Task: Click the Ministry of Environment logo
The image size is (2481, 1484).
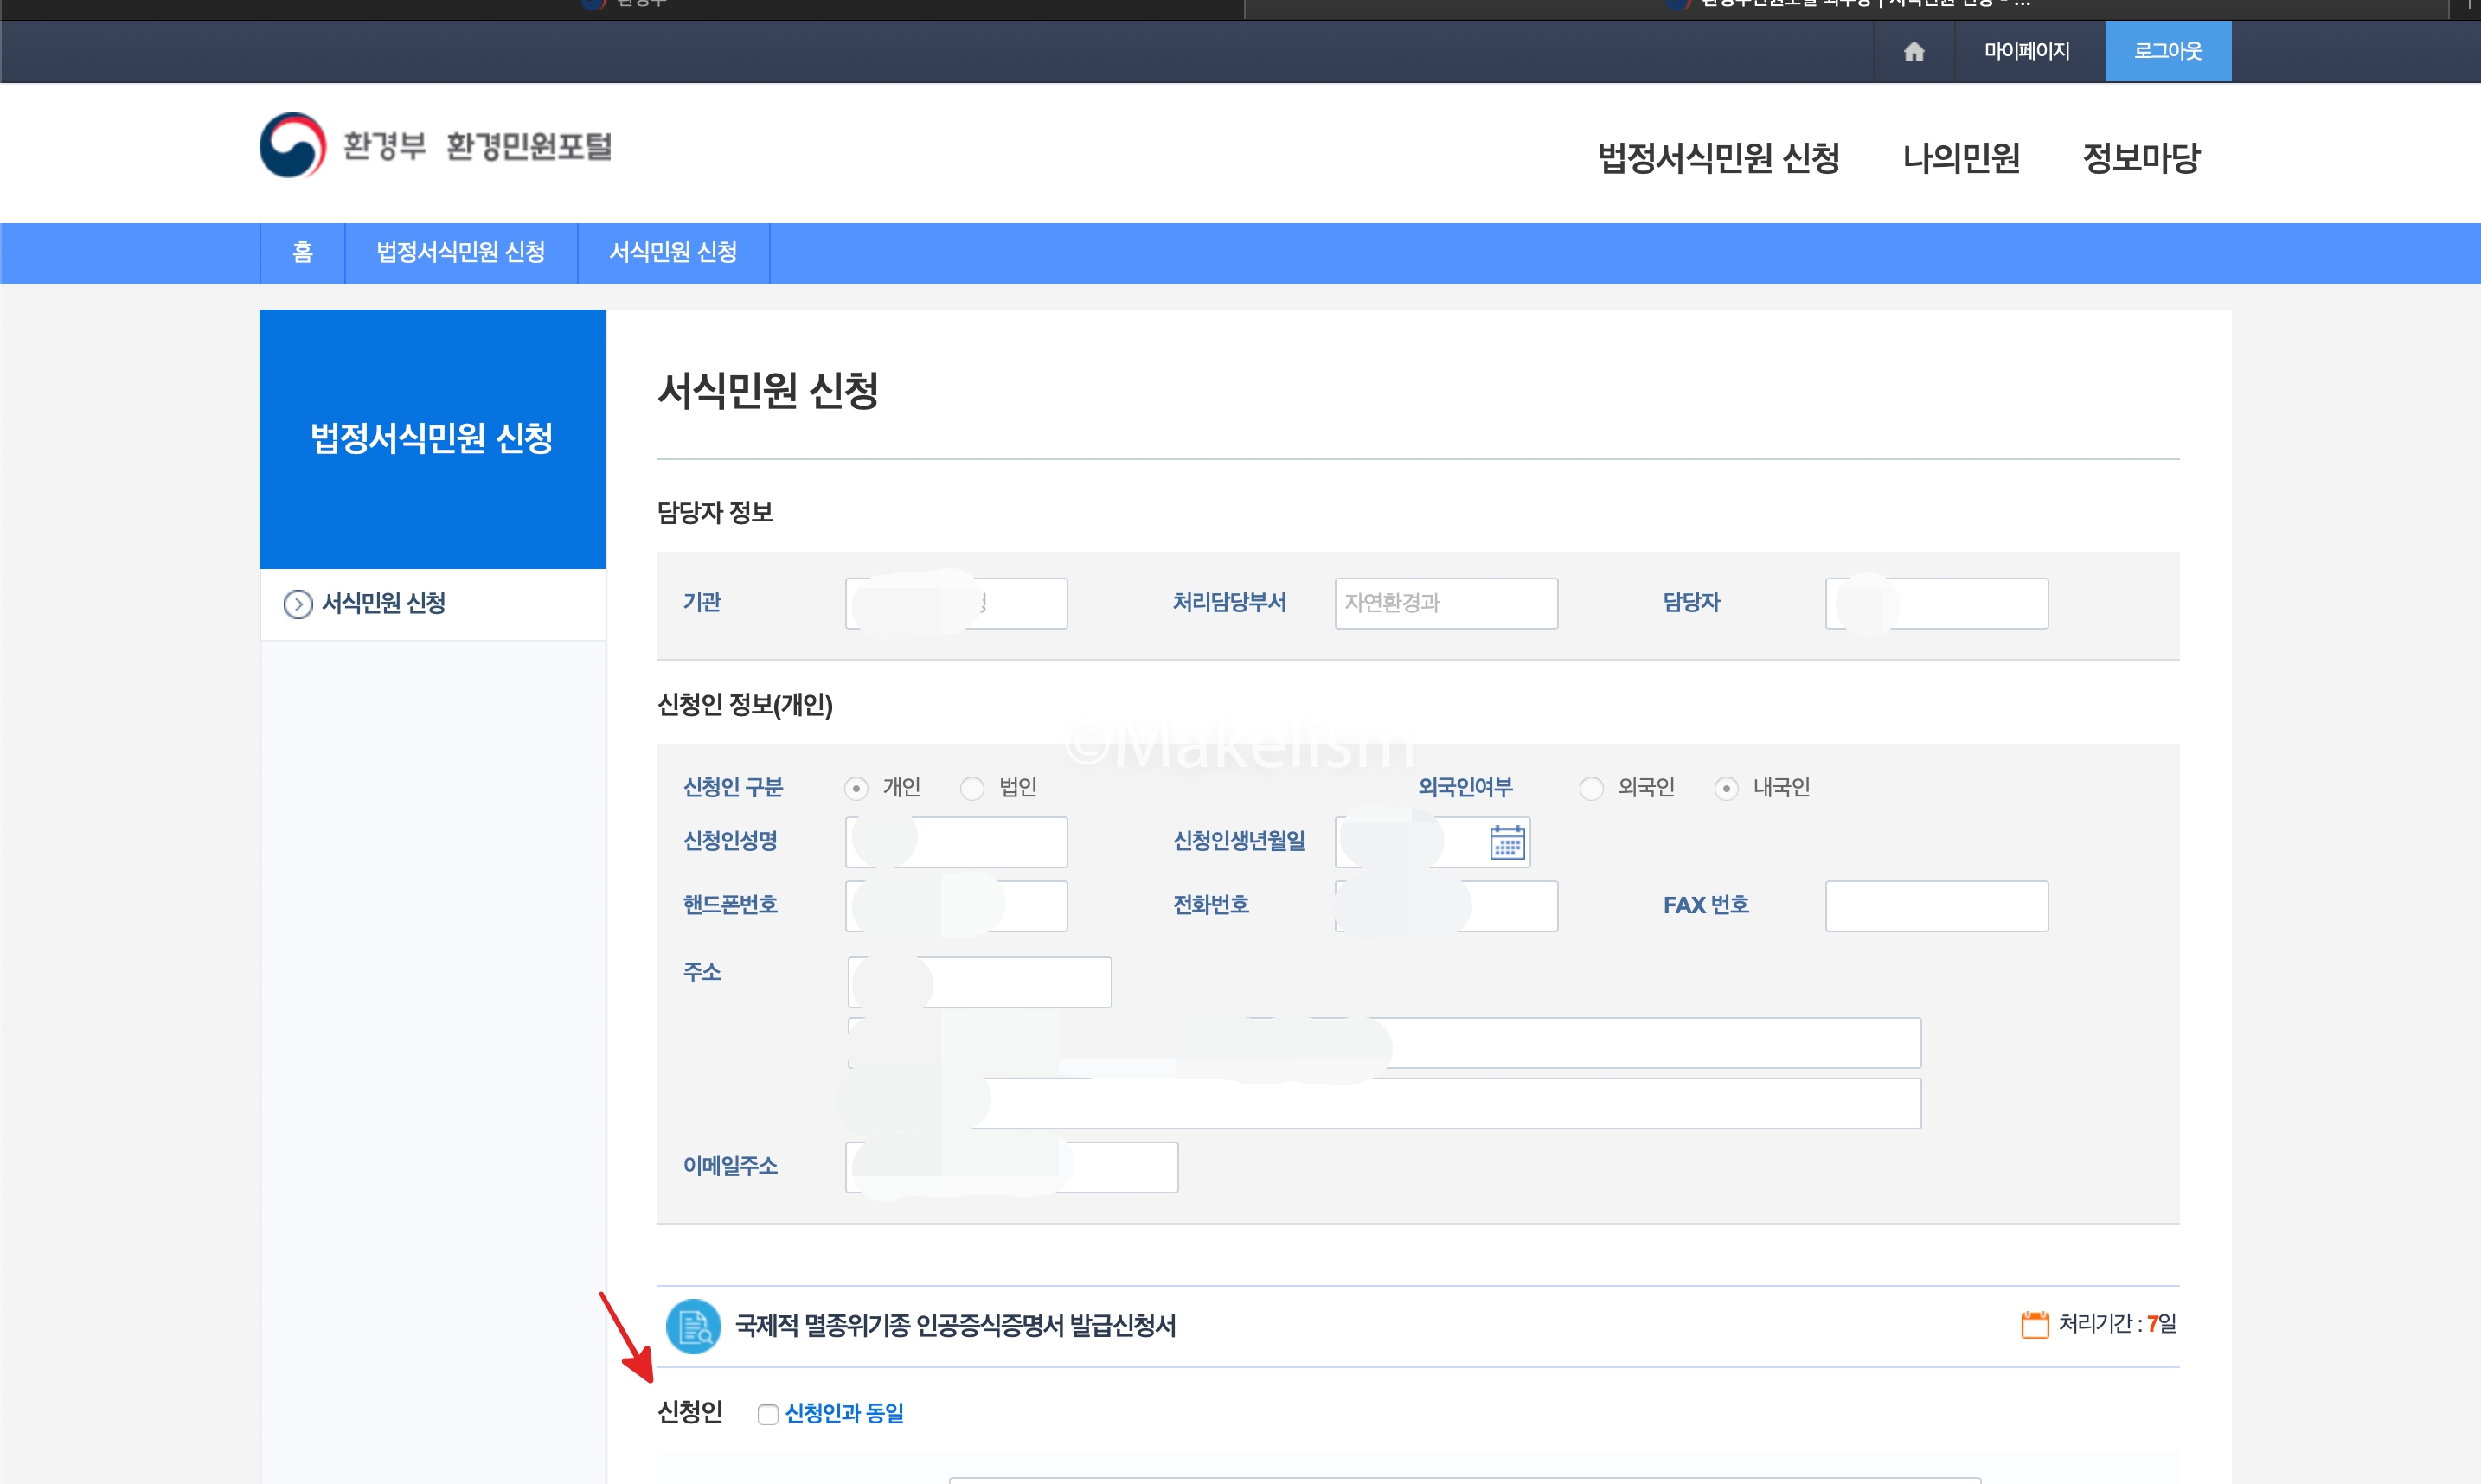Action: click(x=292, y=145)
